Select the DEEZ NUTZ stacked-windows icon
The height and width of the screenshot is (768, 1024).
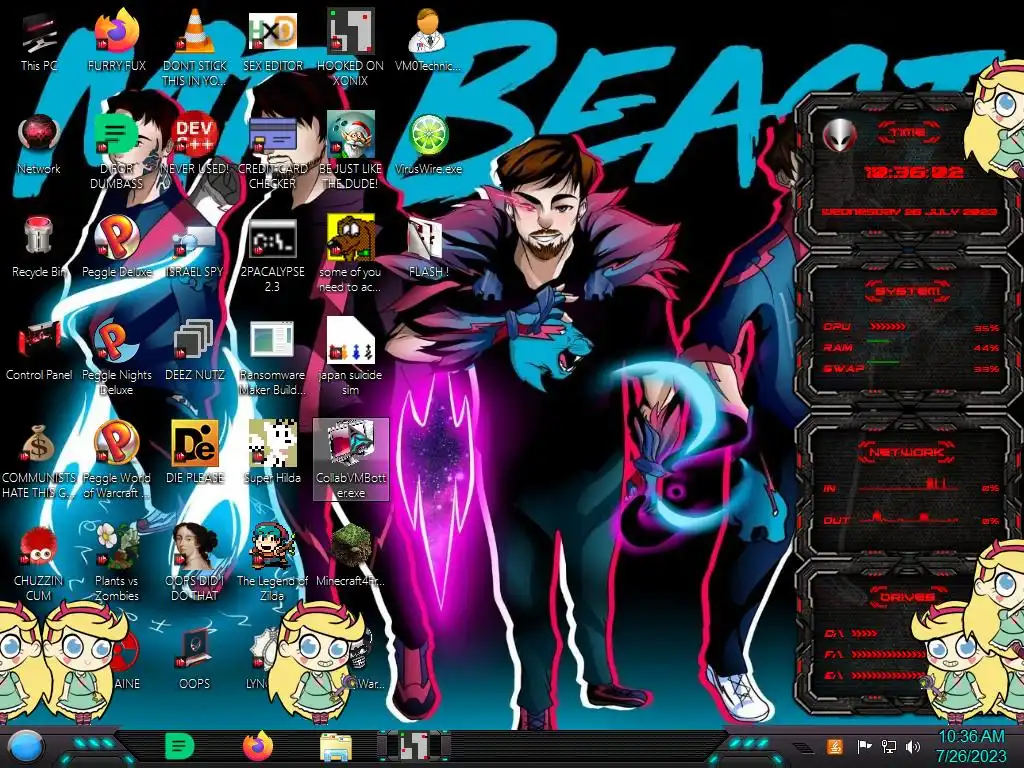[195, 351]
